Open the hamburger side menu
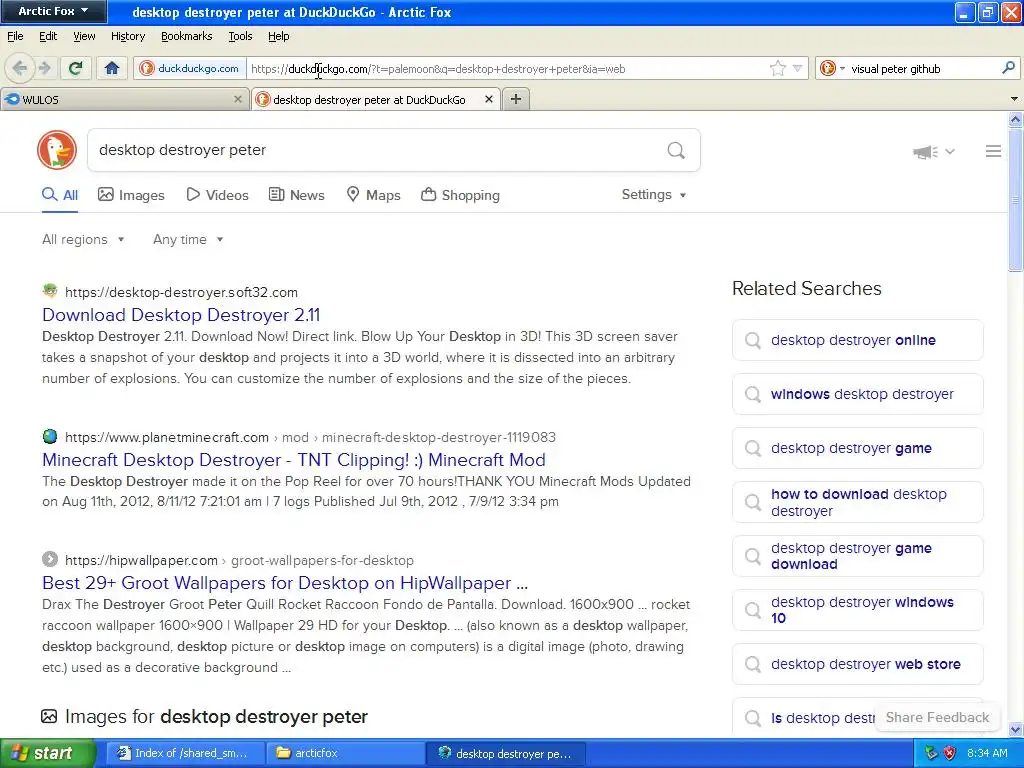This screenshot has width=1024, height=768. pos(993,151)
